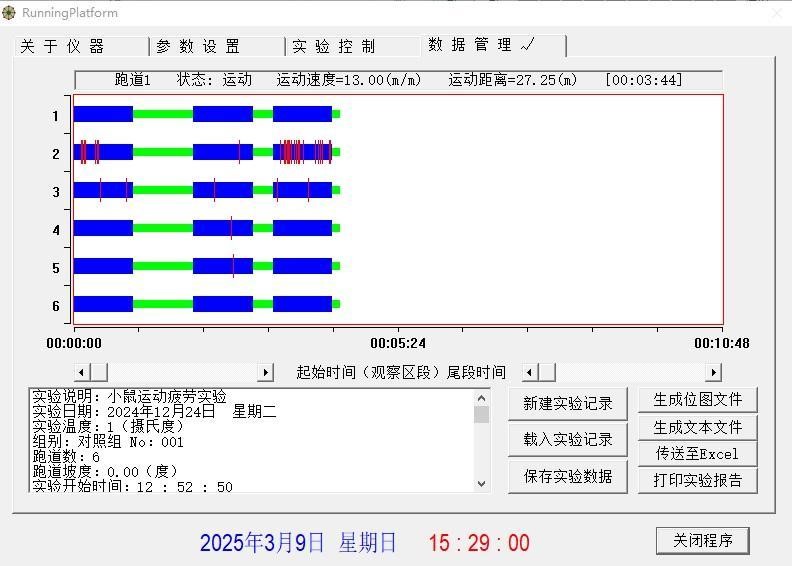The width and height of the screenshot is (792, 566).
Task: Click 关闭程序 to close the program
Action: click(x=702, y=540)
